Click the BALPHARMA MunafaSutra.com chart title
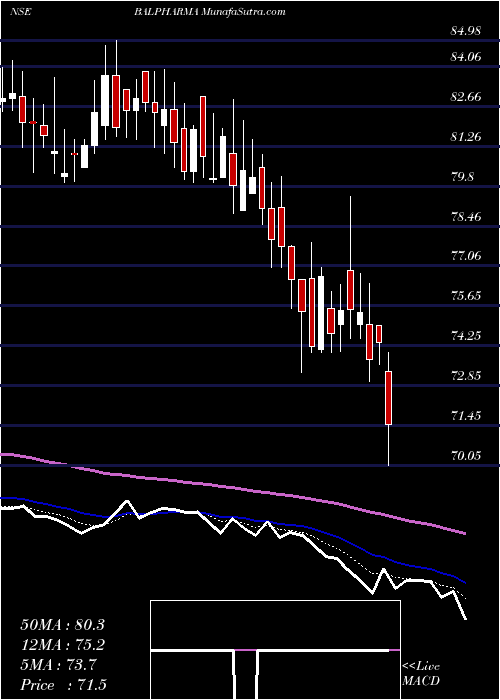 209,12
